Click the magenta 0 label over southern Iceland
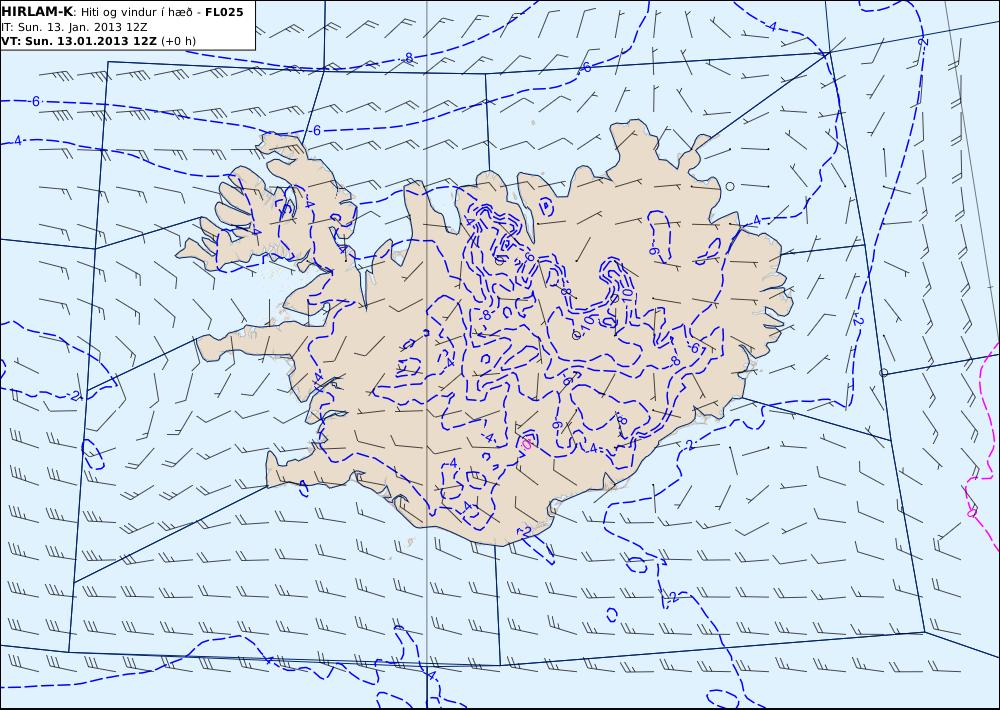This screenshot has width=1000, height=710. pos(527,443)
